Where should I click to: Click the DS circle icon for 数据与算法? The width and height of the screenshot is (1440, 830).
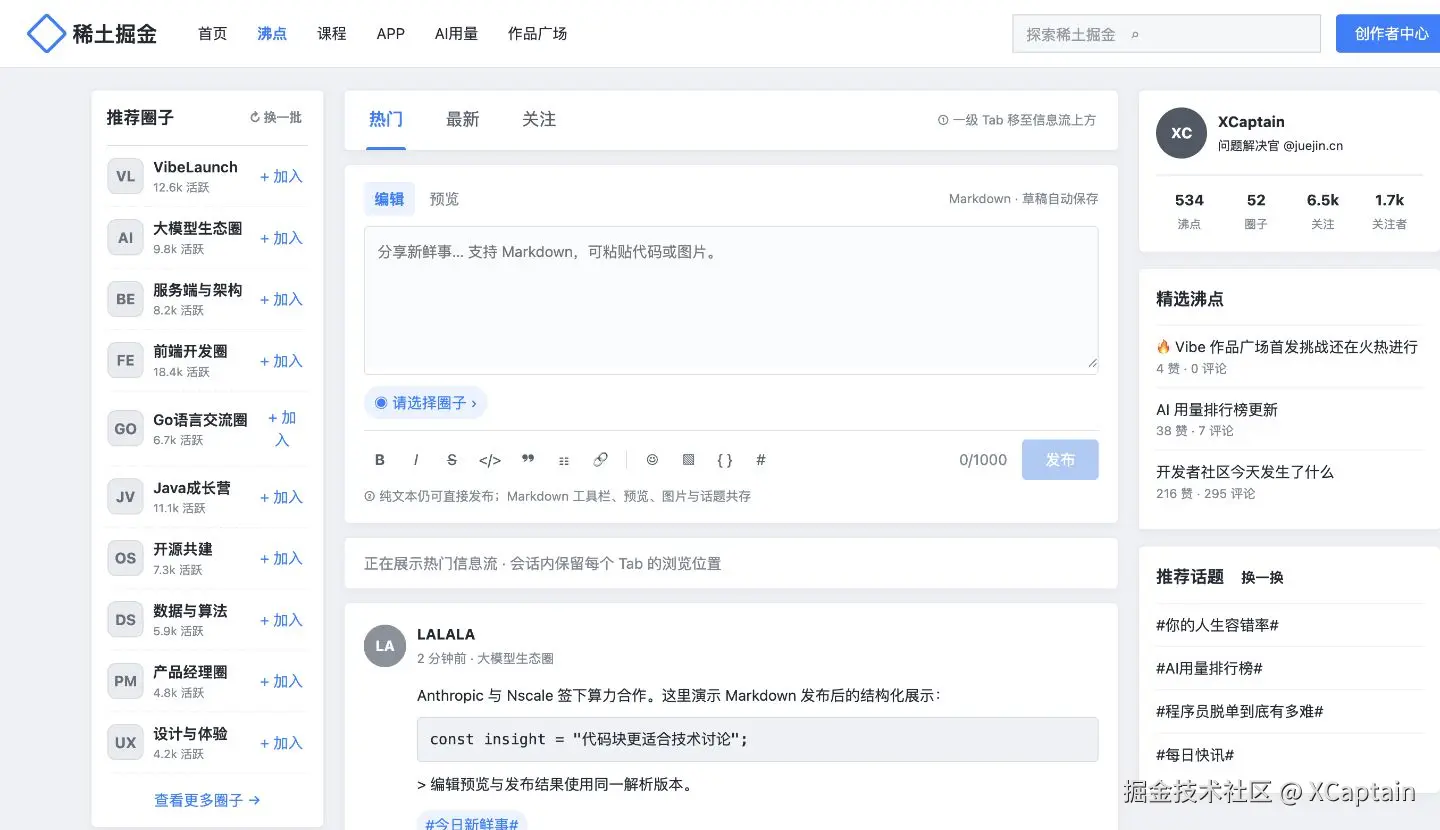click(x=125, y=620)
